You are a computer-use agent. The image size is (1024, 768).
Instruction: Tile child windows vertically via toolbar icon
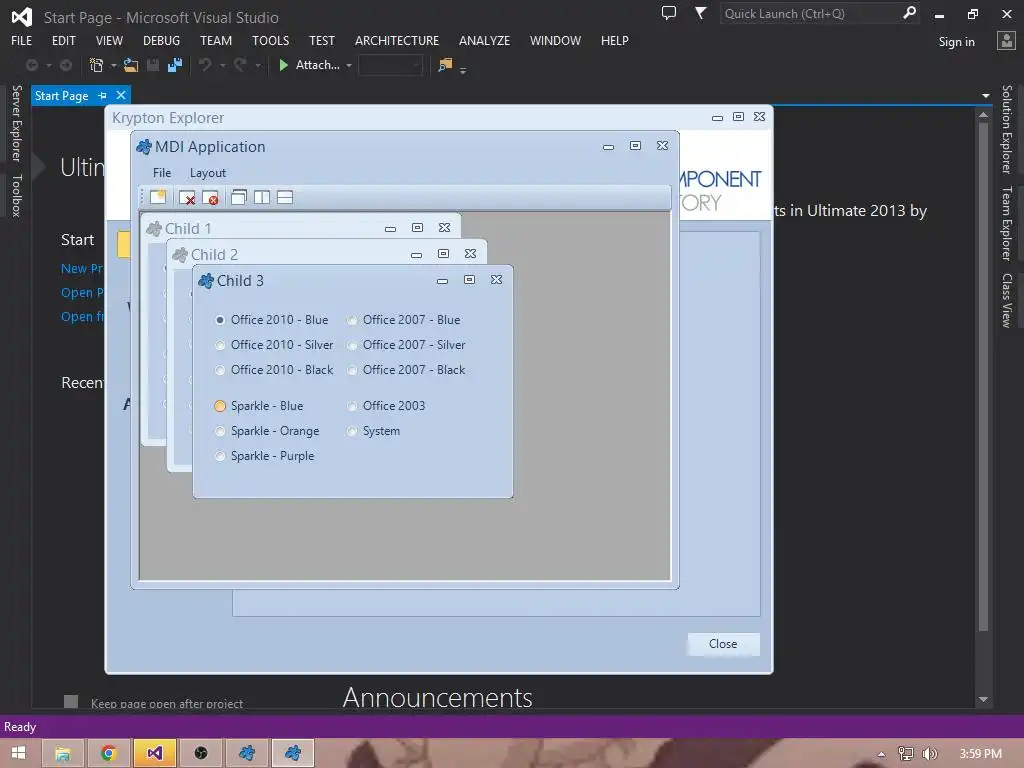click(x=262, y=197)
